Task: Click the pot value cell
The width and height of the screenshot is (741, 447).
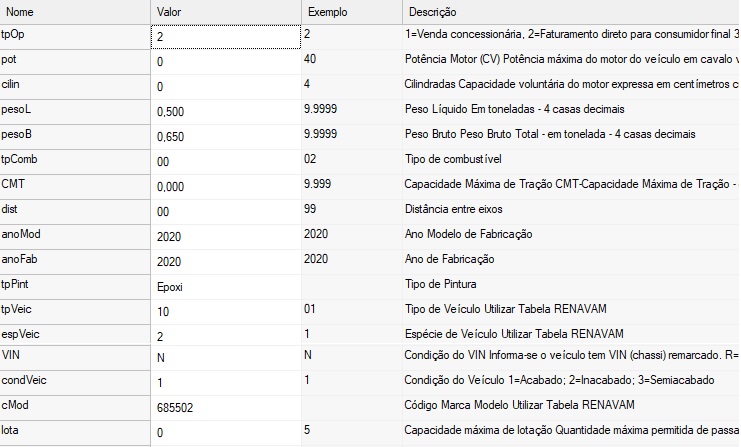Action: [225, 62]
